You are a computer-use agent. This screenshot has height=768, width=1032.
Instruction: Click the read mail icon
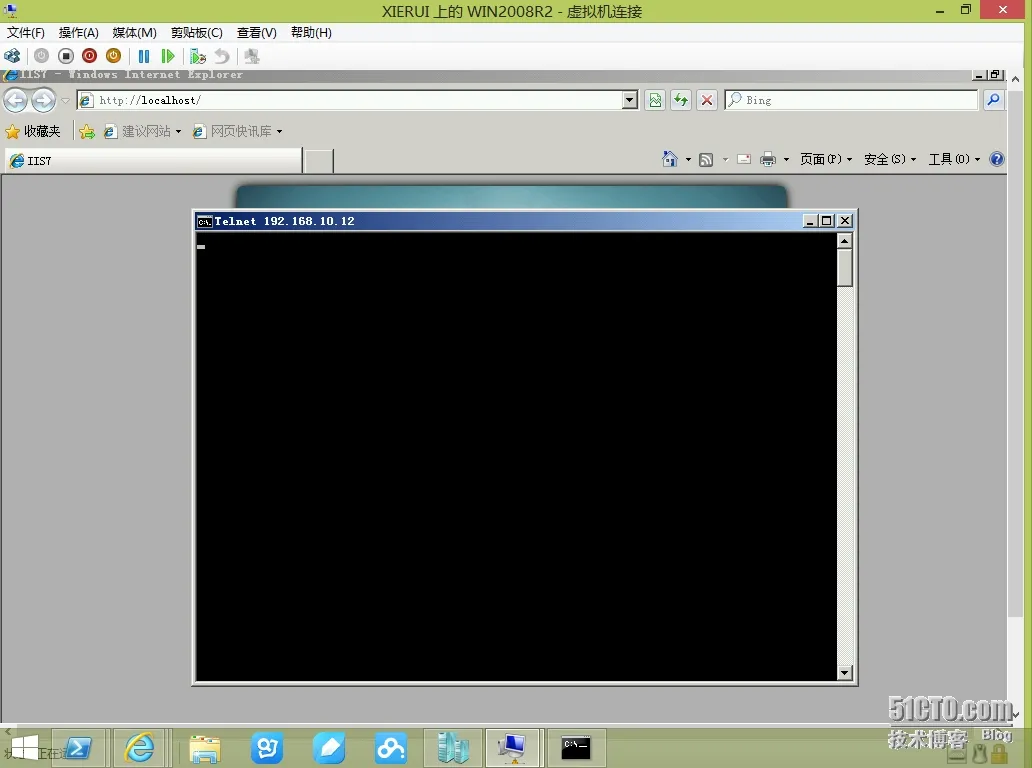(x=744, y=159)
